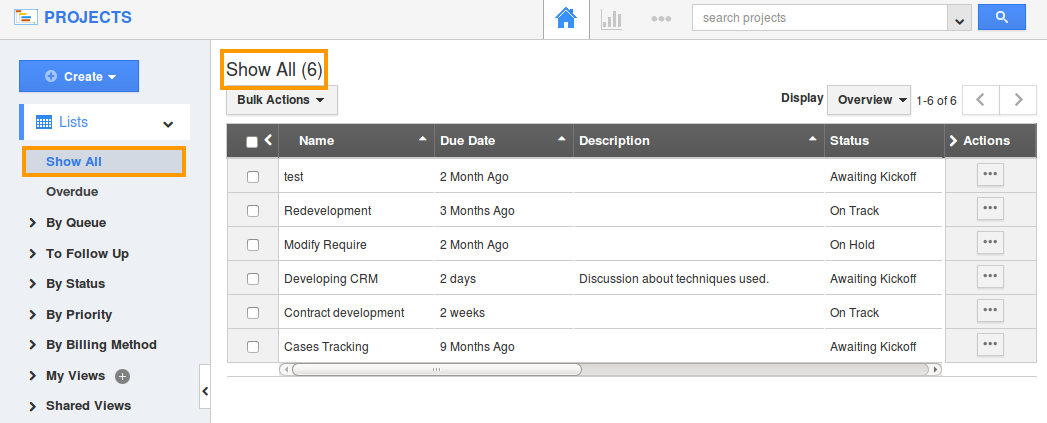The width and height of the screenshot is (1047, 423).
Task: Sort by Name column arrow
Action: (422, 138)
